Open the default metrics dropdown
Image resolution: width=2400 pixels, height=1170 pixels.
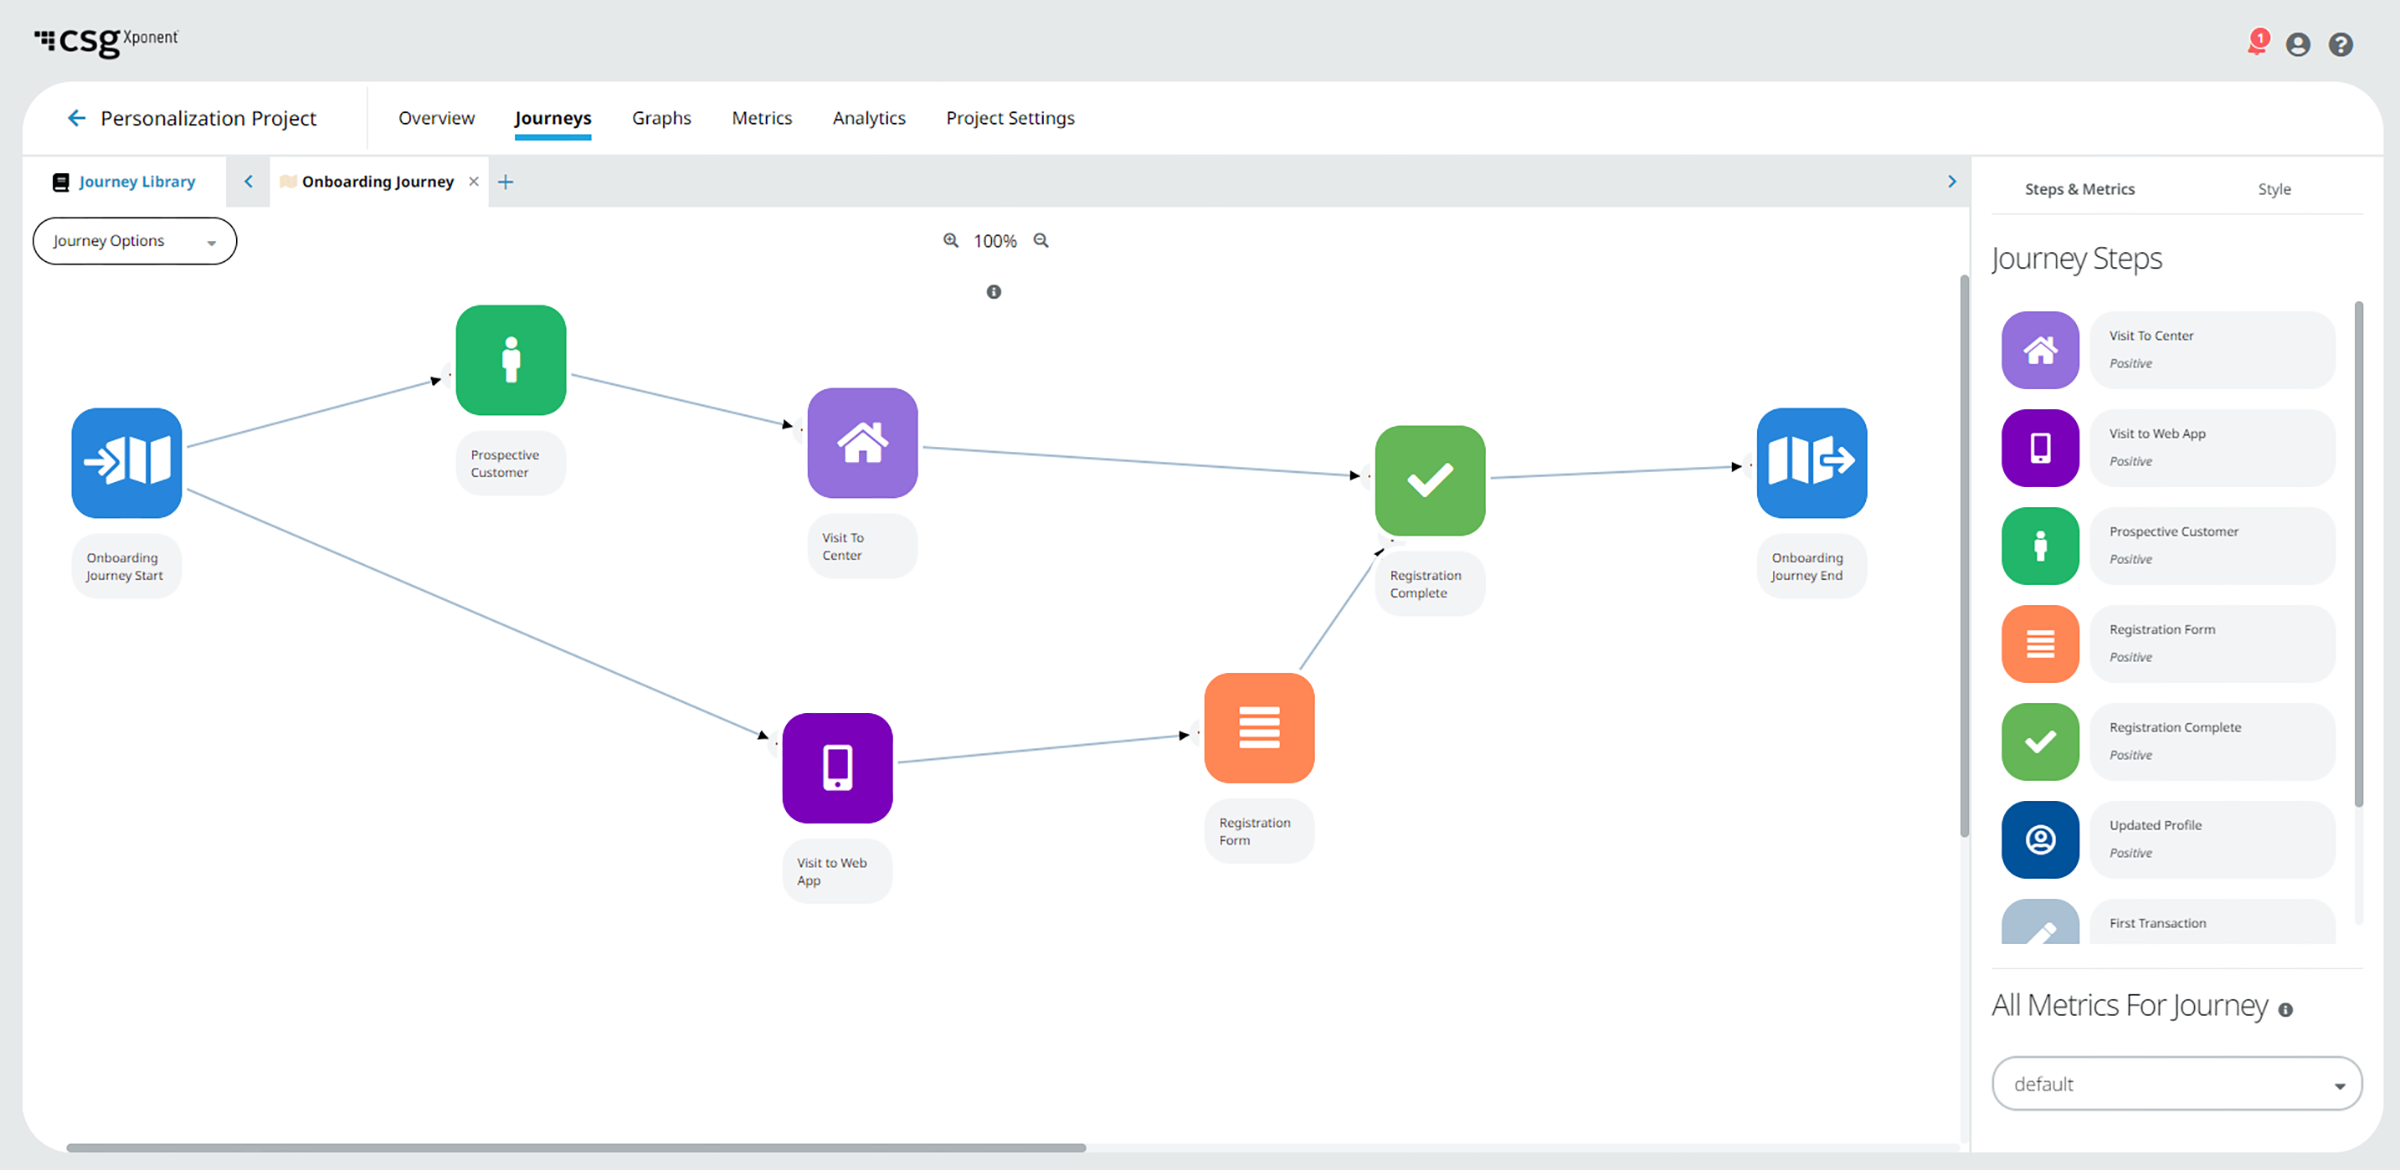(2176, 1083)
